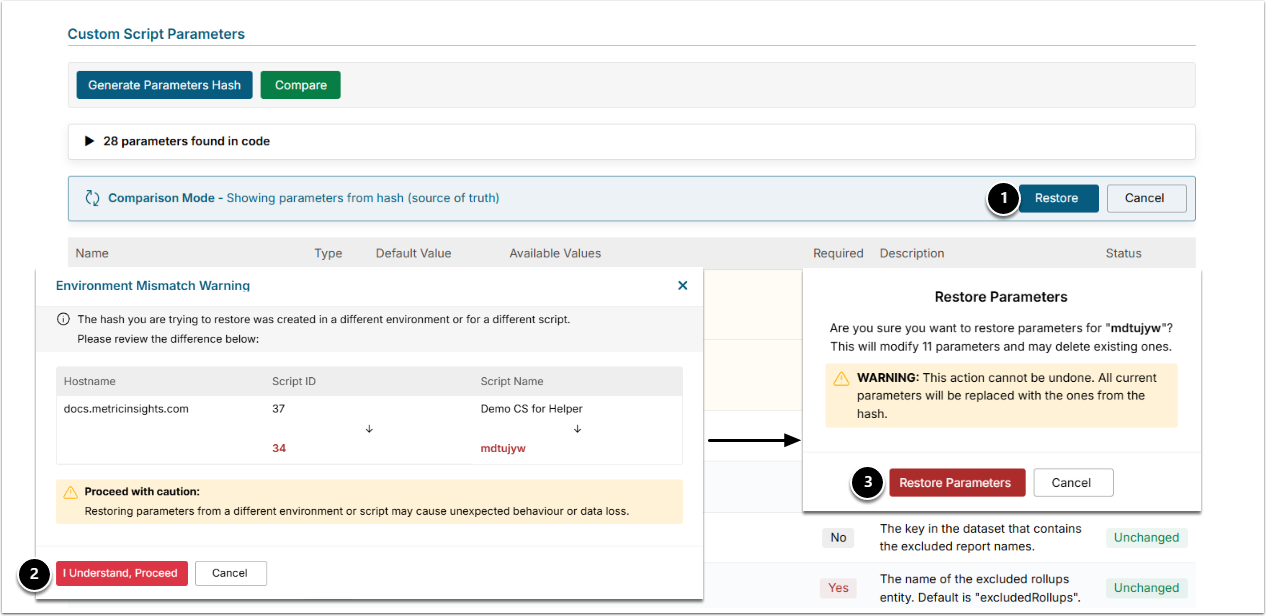Click the Name column header

(x=92, y=253)
